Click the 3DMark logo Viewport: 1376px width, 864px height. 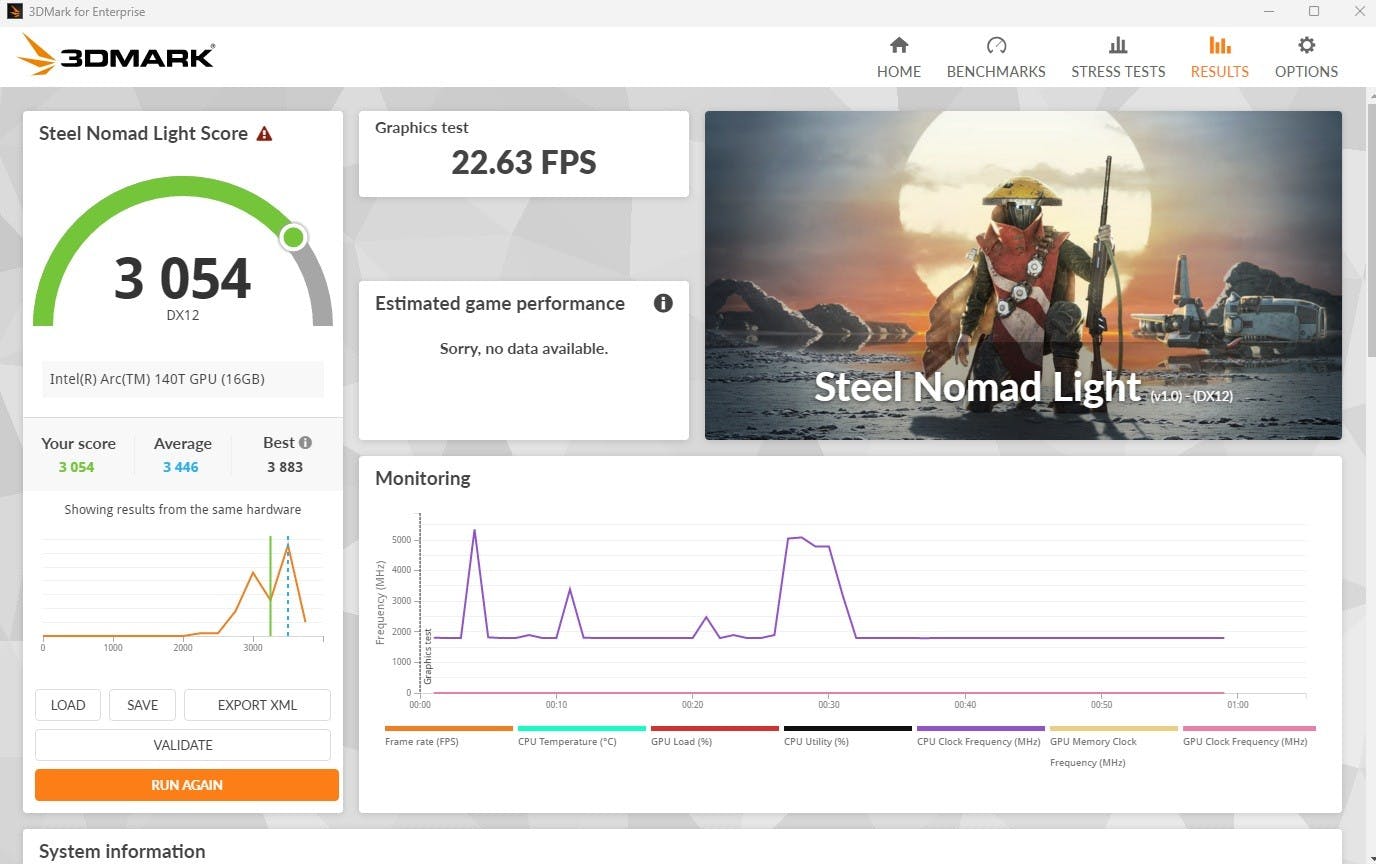(x=116, y=55)
